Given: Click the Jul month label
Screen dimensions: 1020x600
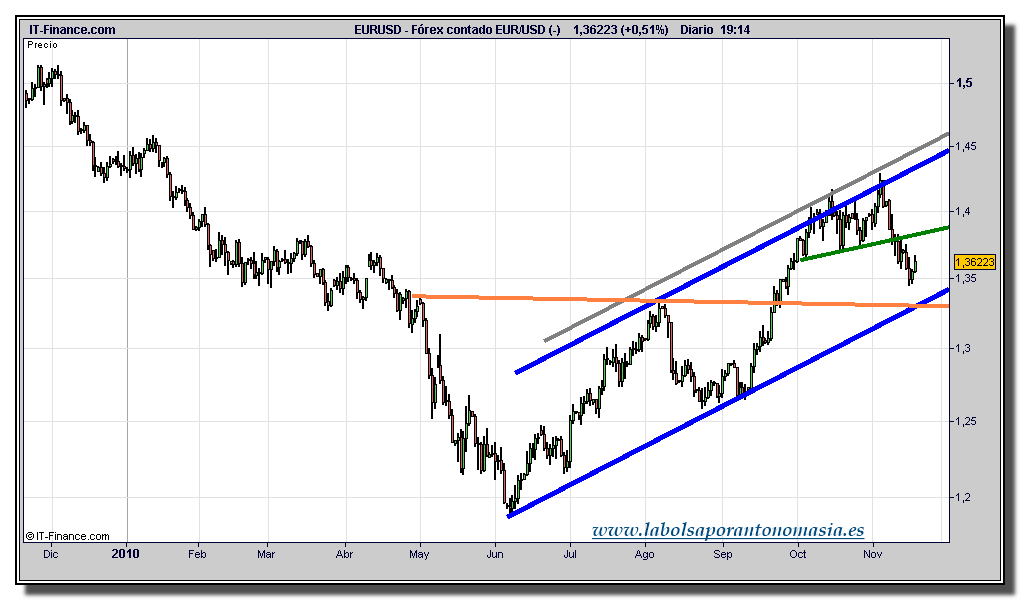Looking at the screenshot, I should (x=570, y=554).
